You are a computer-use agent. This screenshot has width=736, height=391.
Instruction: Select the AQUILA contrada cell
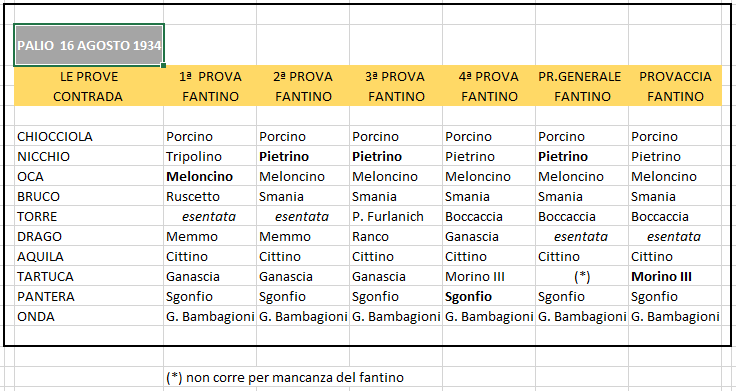[89, 256]
